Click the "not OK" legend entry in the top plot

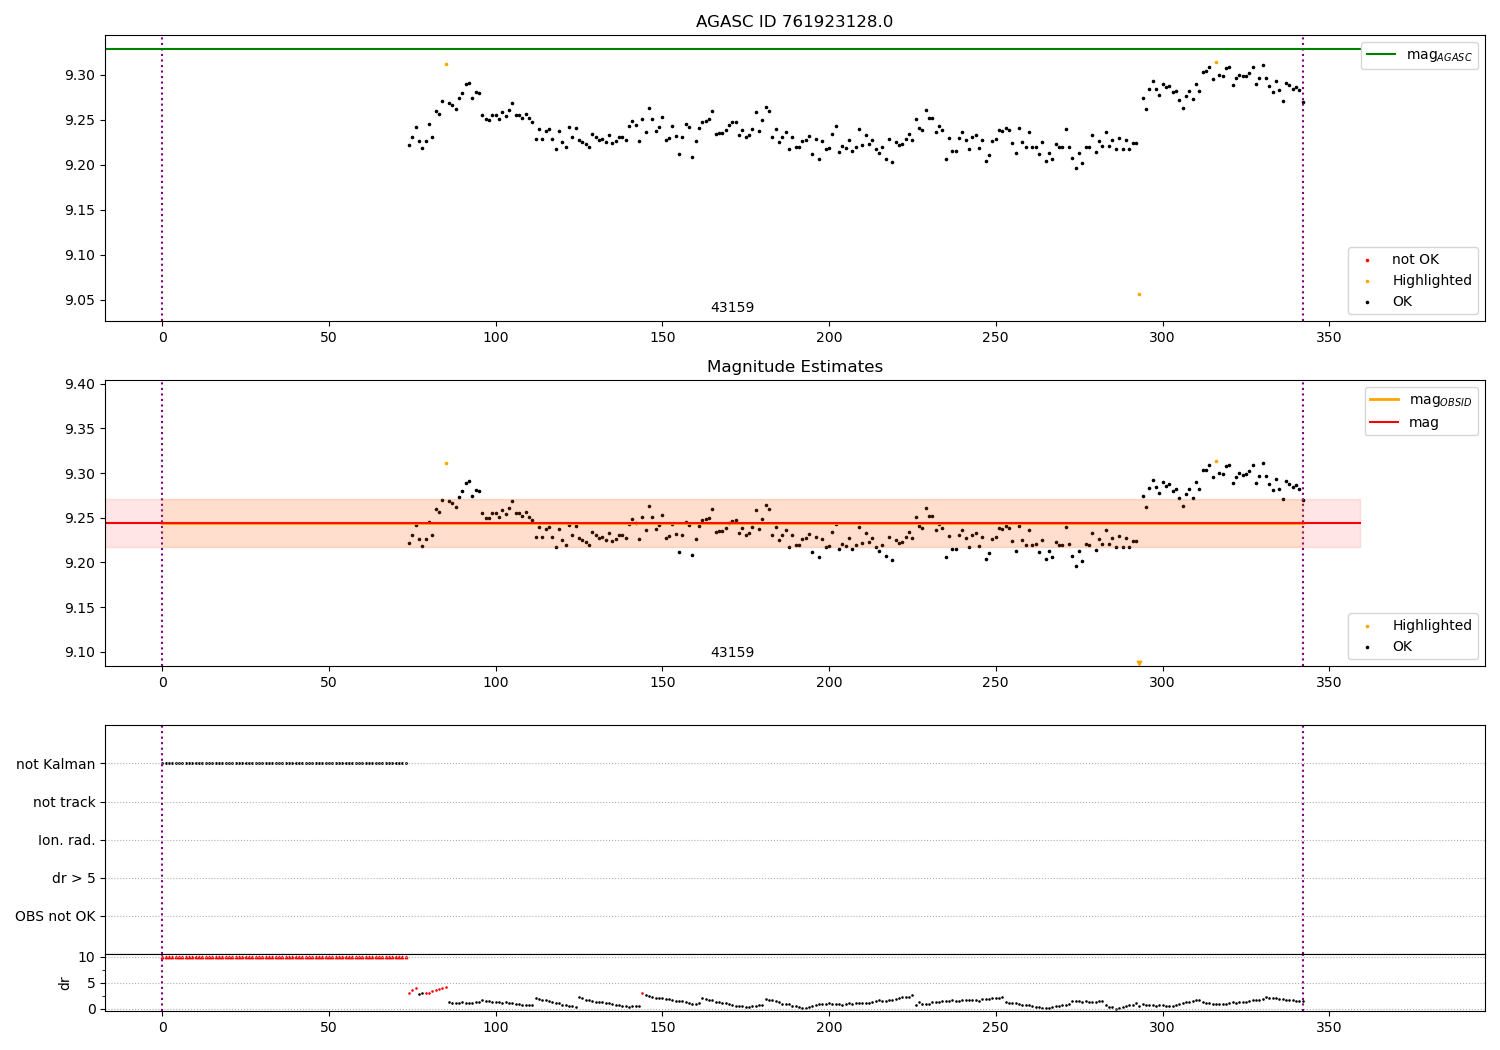1415,260
